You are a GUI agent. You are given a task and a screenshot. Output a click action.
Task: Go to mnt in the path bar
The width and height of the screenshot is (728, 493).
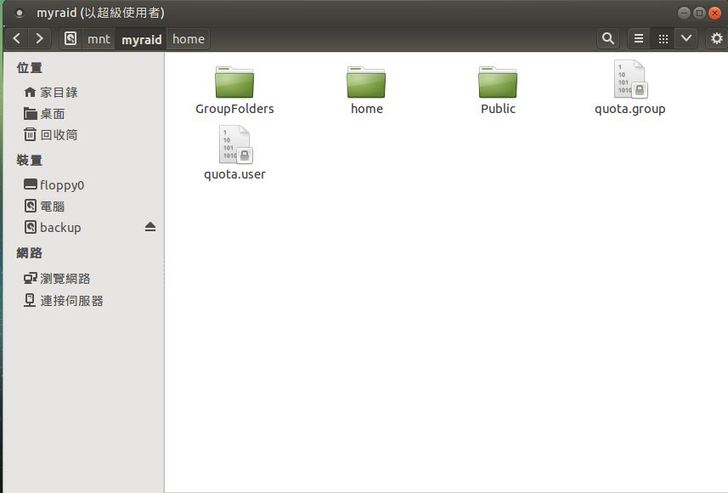98,39
